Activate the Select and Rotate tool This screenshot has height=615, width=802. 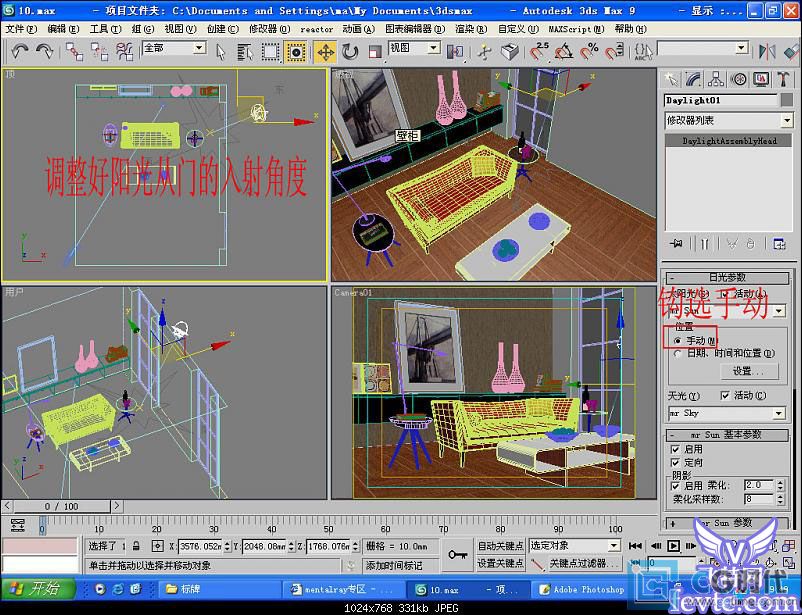coord(350,52)
